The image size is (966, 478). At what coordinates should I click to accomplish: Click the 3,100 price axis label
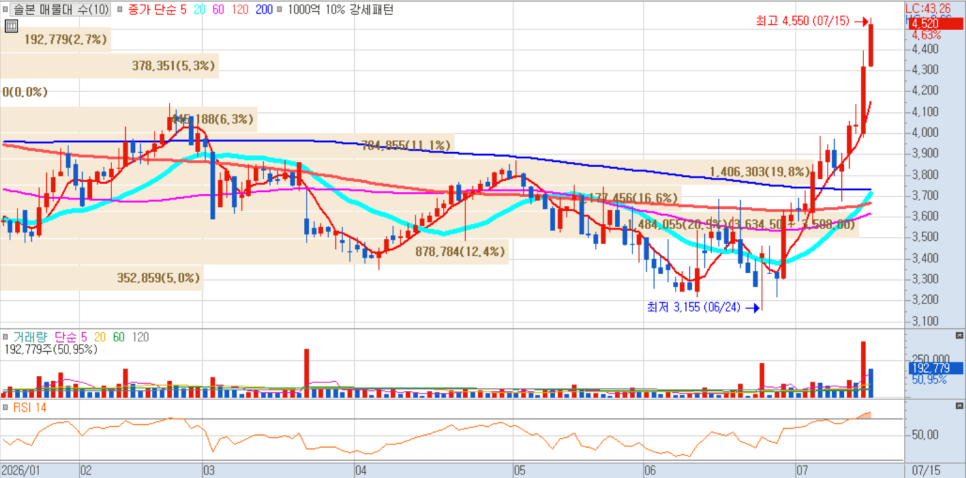[x=926, y=321]
